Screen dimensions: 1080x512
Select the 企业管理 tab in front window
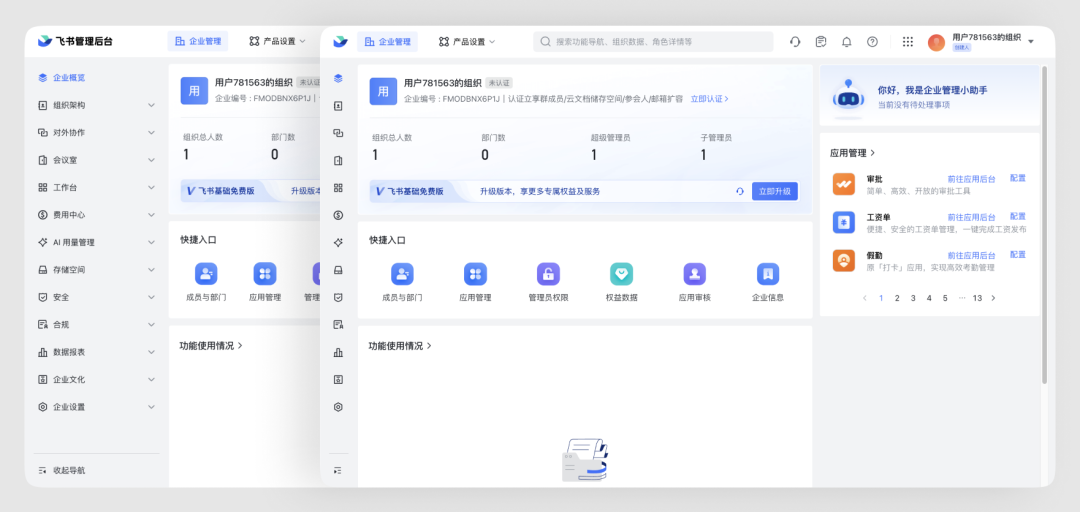[x=387, y=42]
